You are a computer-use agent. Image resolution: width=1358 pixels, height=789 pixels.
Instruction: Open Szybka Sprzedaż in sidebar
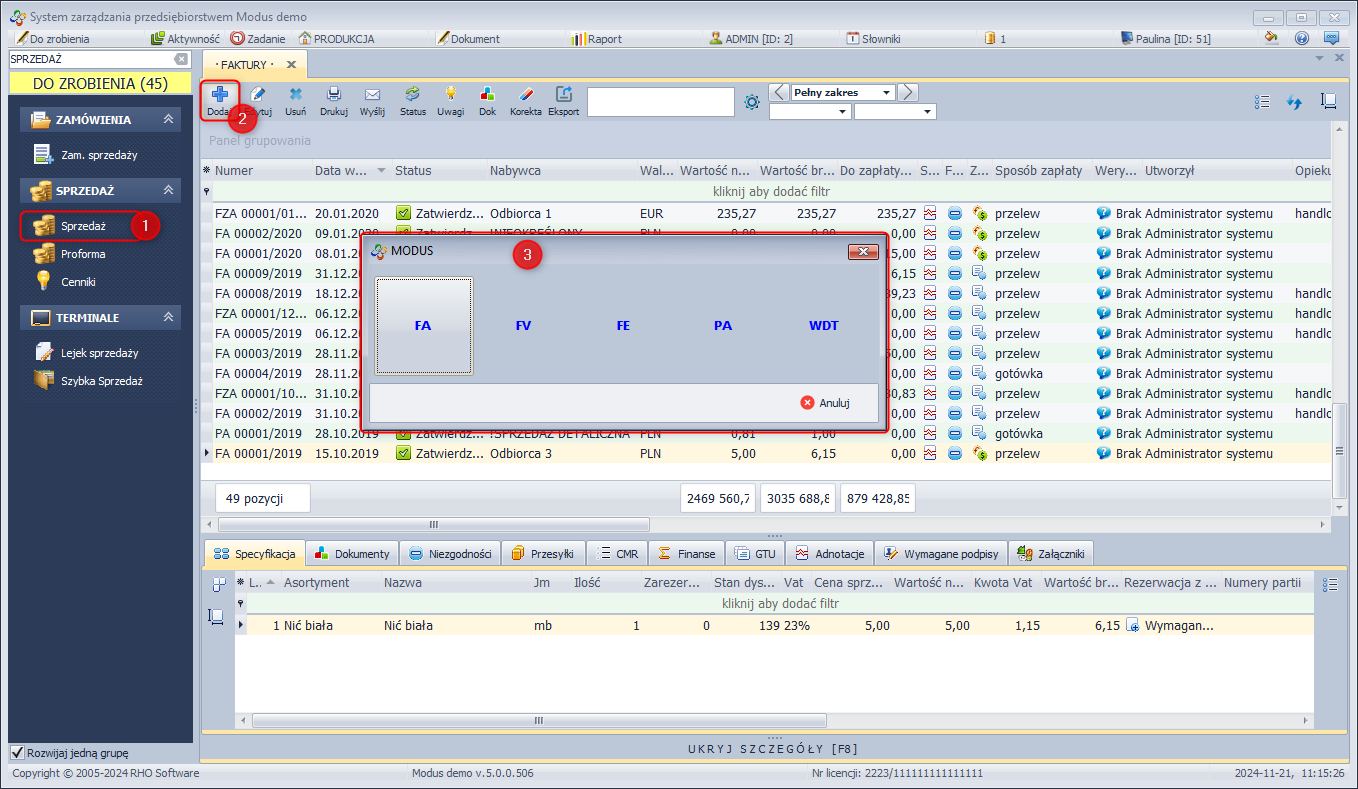coord(100,381)
